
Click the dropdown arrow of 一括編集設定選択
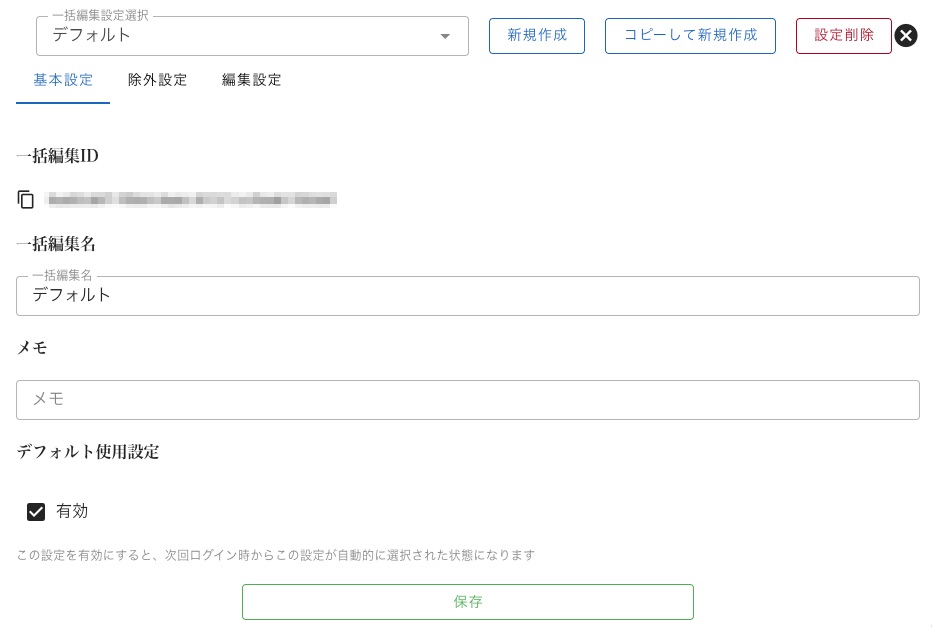(x=445, y=37)
